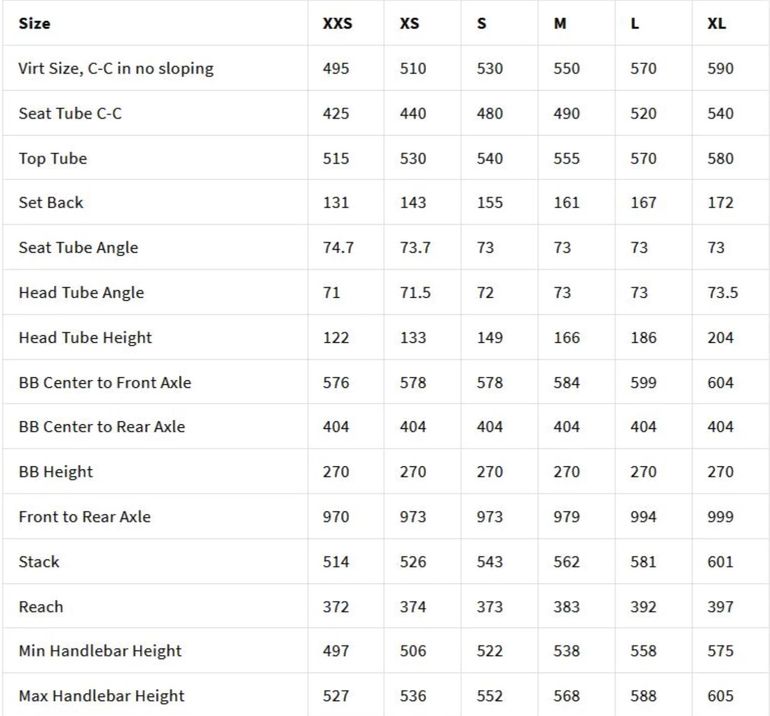Click the Stack row label
The height and width of the screenshot is (716, 770).
click(39, 561)
